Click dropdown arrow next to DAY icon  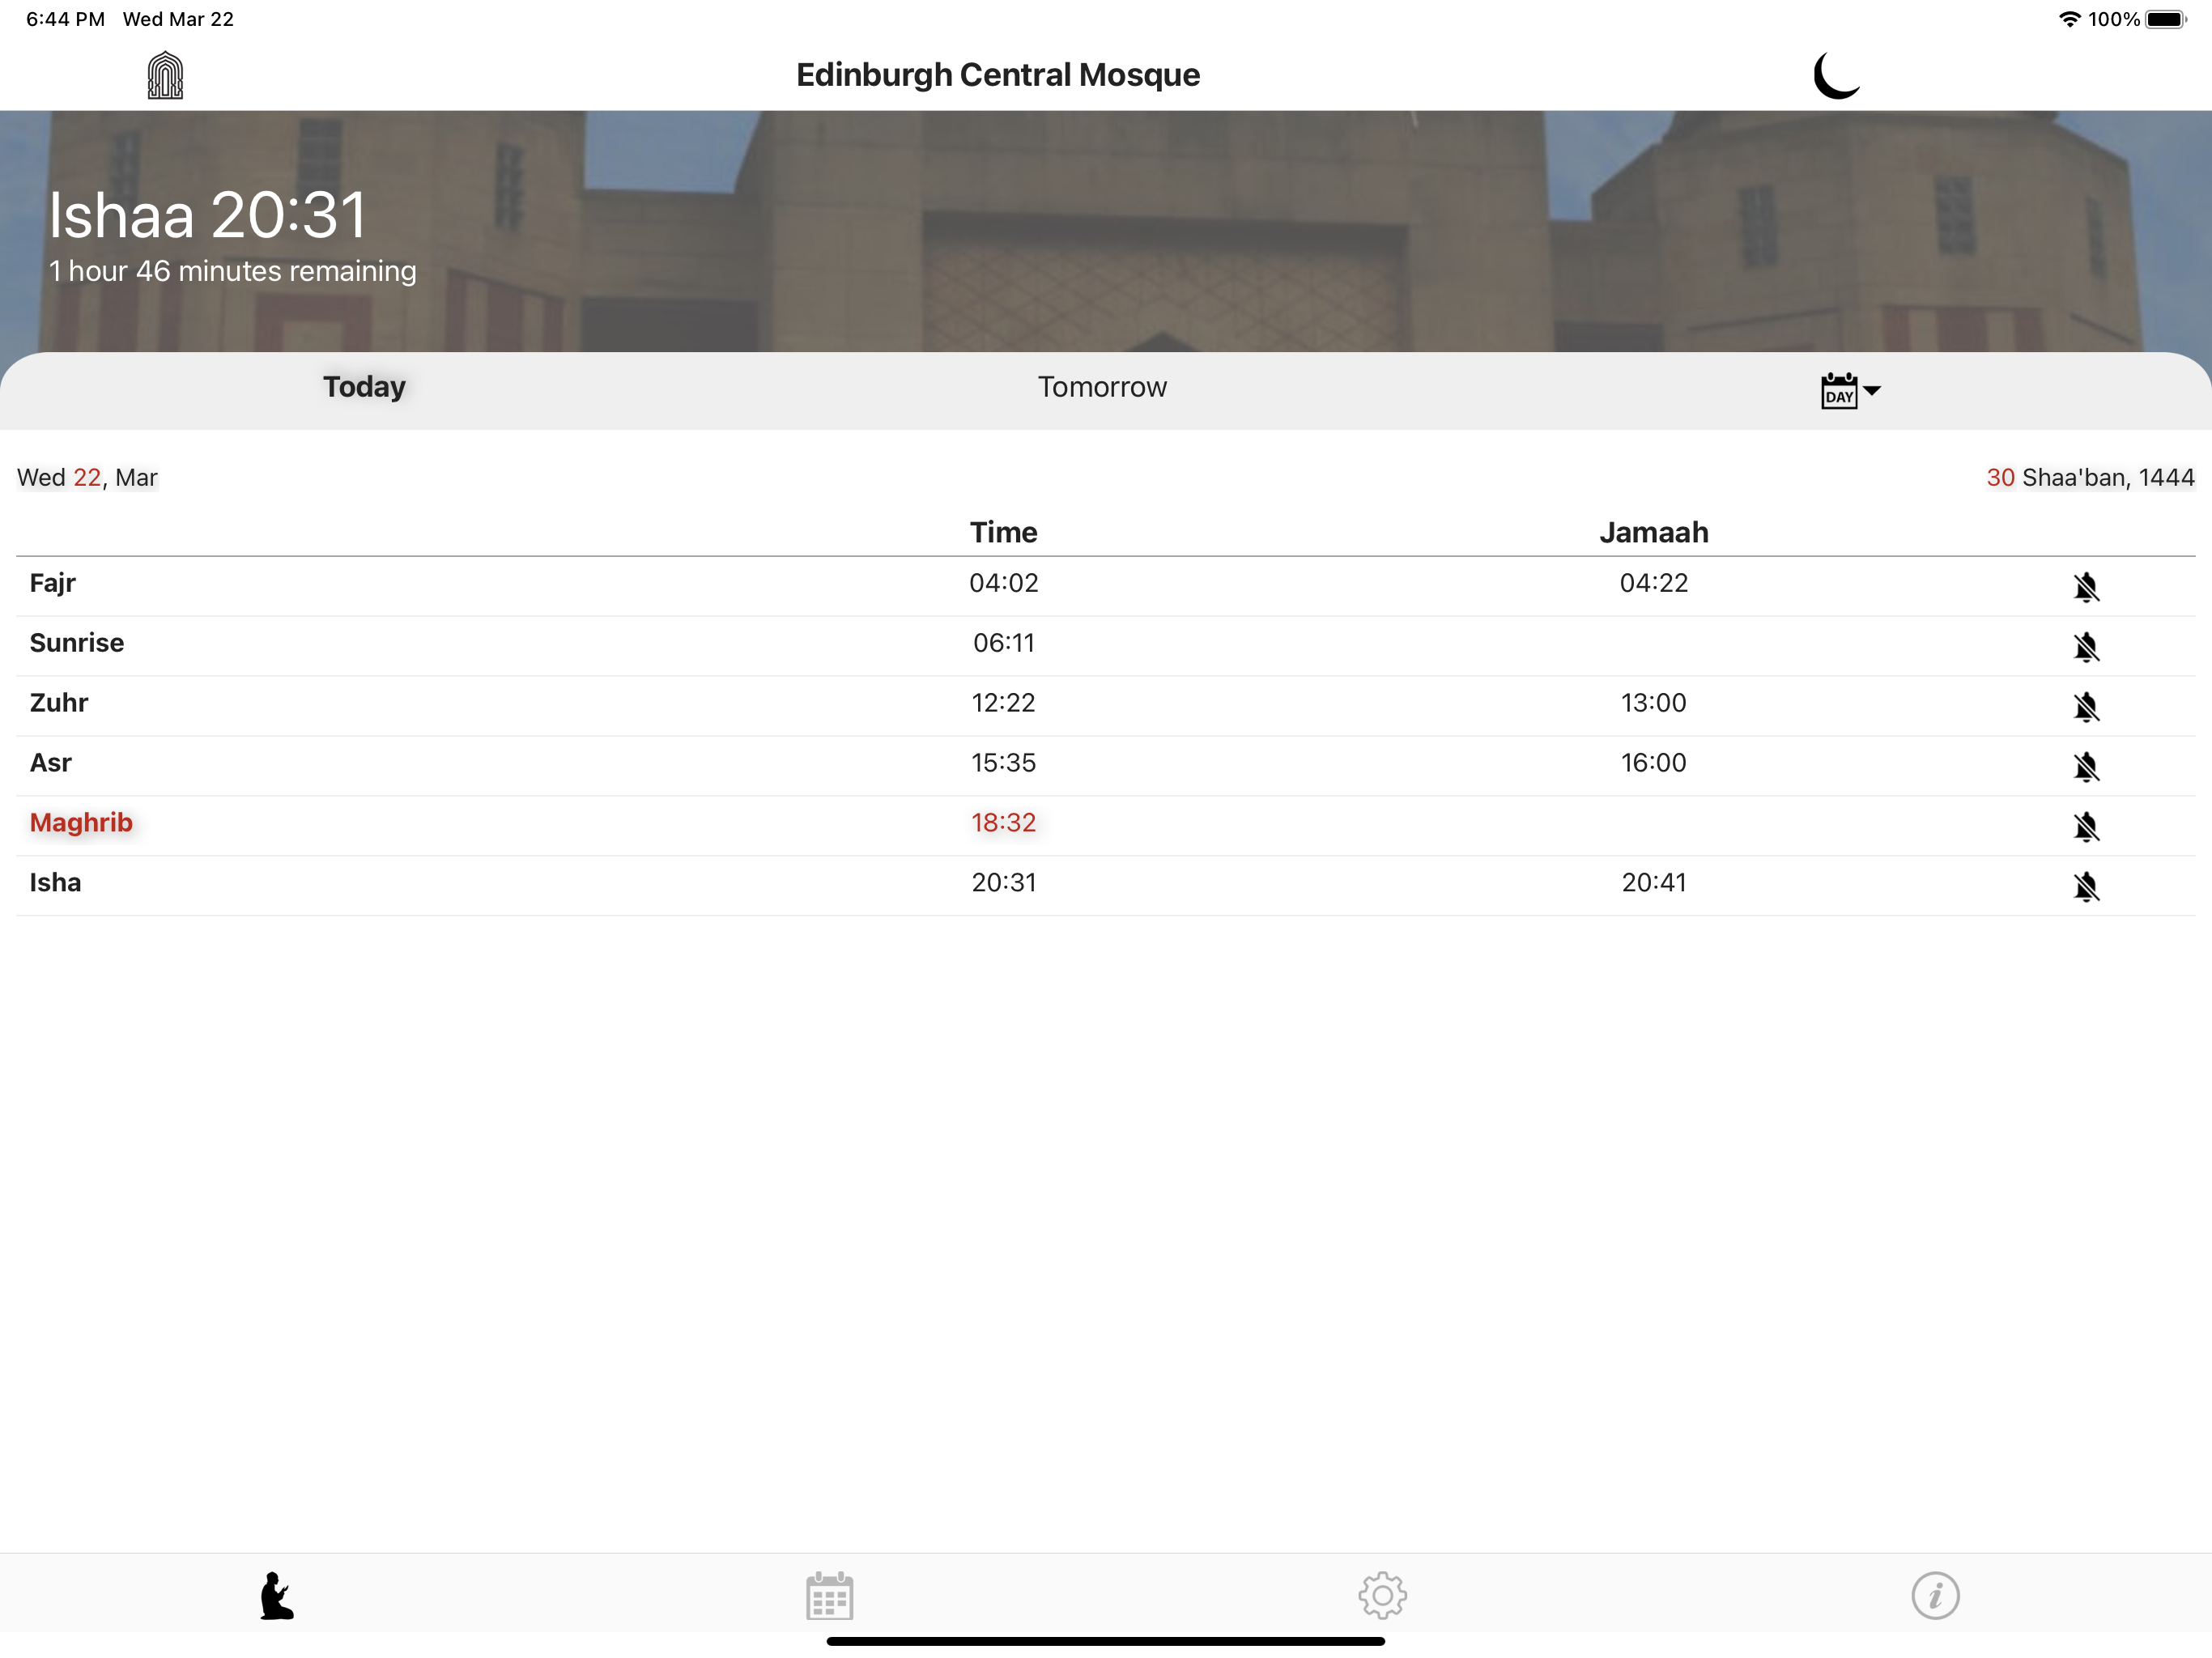[x=1872, y=391]
